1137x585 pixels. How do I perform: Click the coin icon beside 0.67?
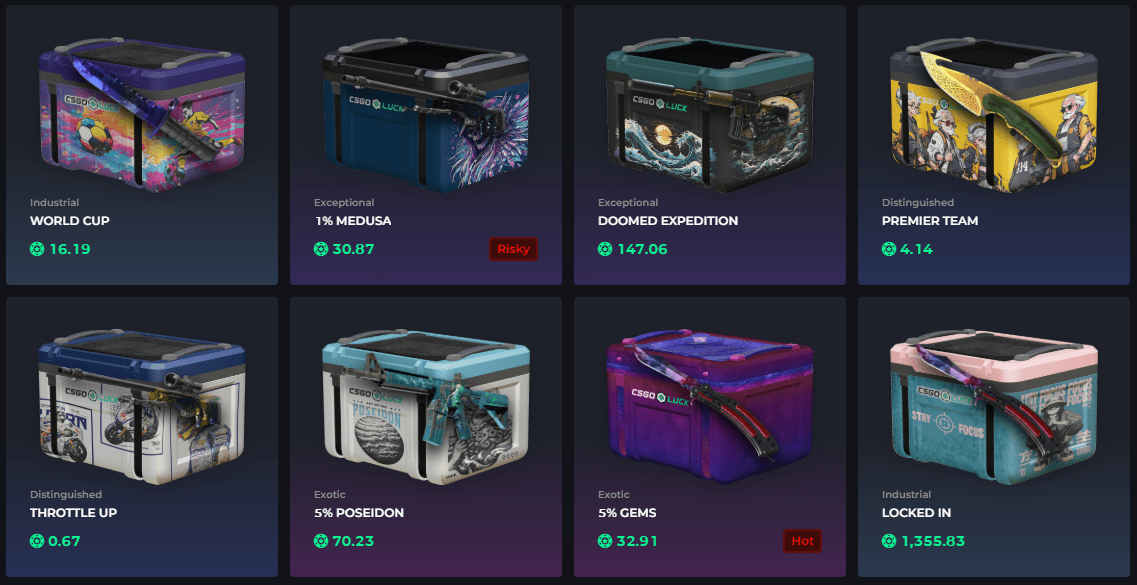(x=37, y=541)
